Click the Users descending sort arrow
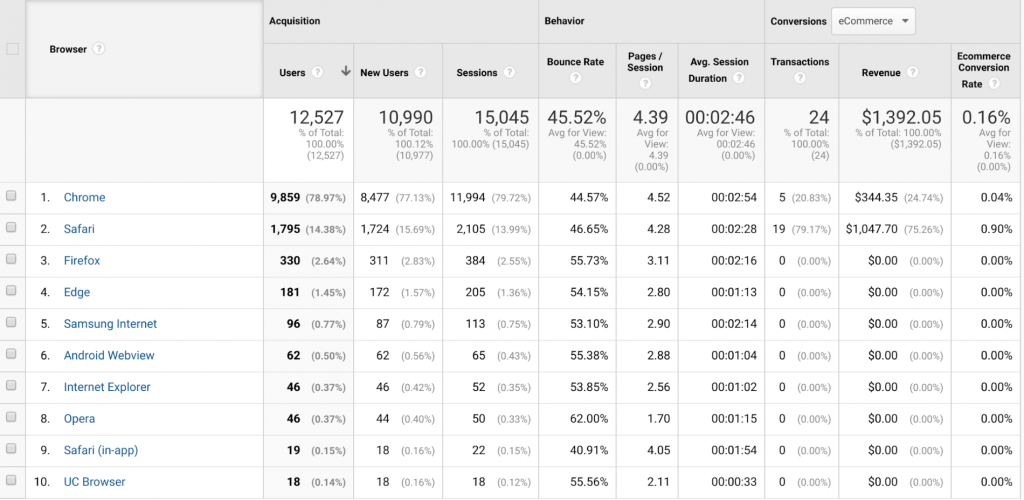This screenshot has height=500, width=1024. tap(345, 72)
